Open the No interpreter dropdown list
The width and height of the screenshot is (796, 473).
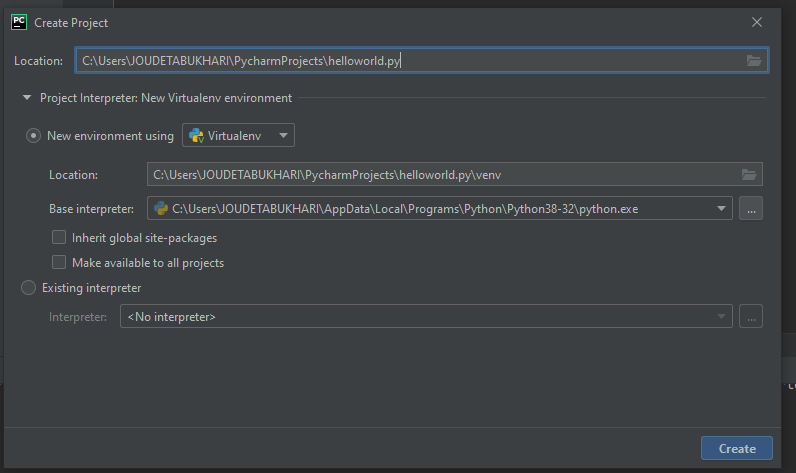426,317
